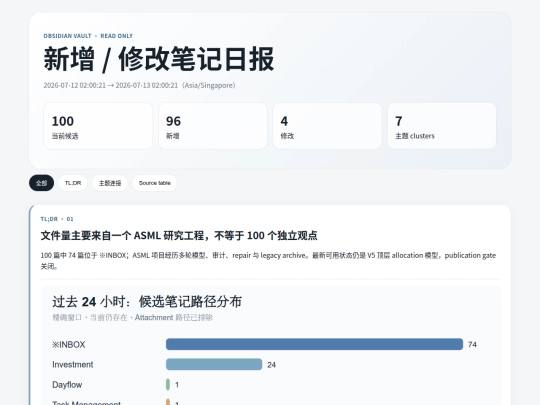The image size is (540, 405).
Task: Switch to the TL;DR tab
Action: coord(73,183)
